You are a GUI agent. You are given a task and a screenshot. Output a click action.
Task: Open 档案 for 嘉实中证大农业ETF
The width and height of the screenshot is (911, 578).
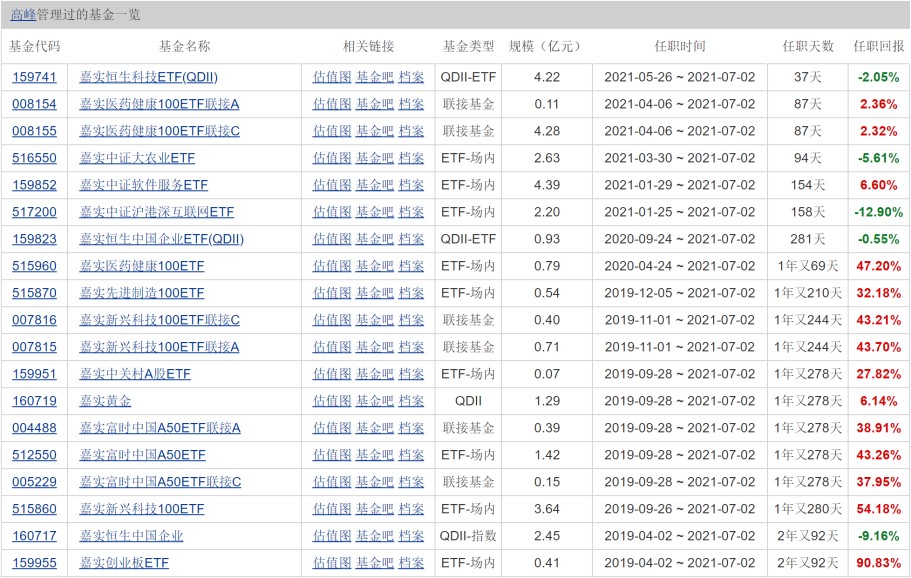[x=409, y=158]
